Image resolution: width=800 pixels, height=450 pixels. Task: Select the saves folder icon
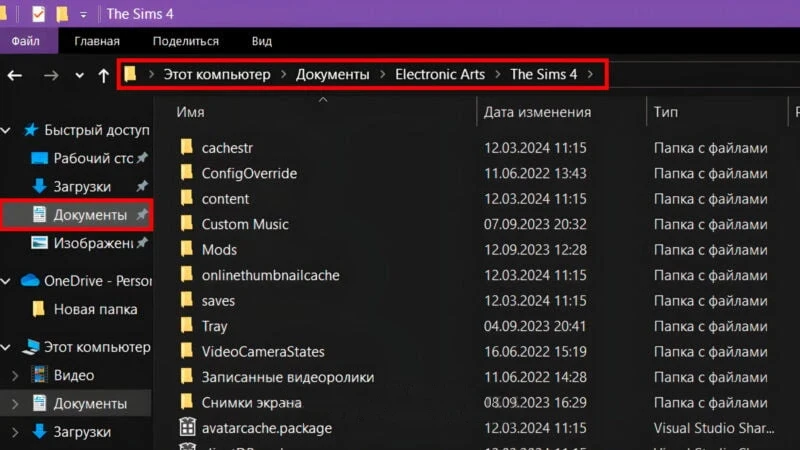tap(187, 300)
